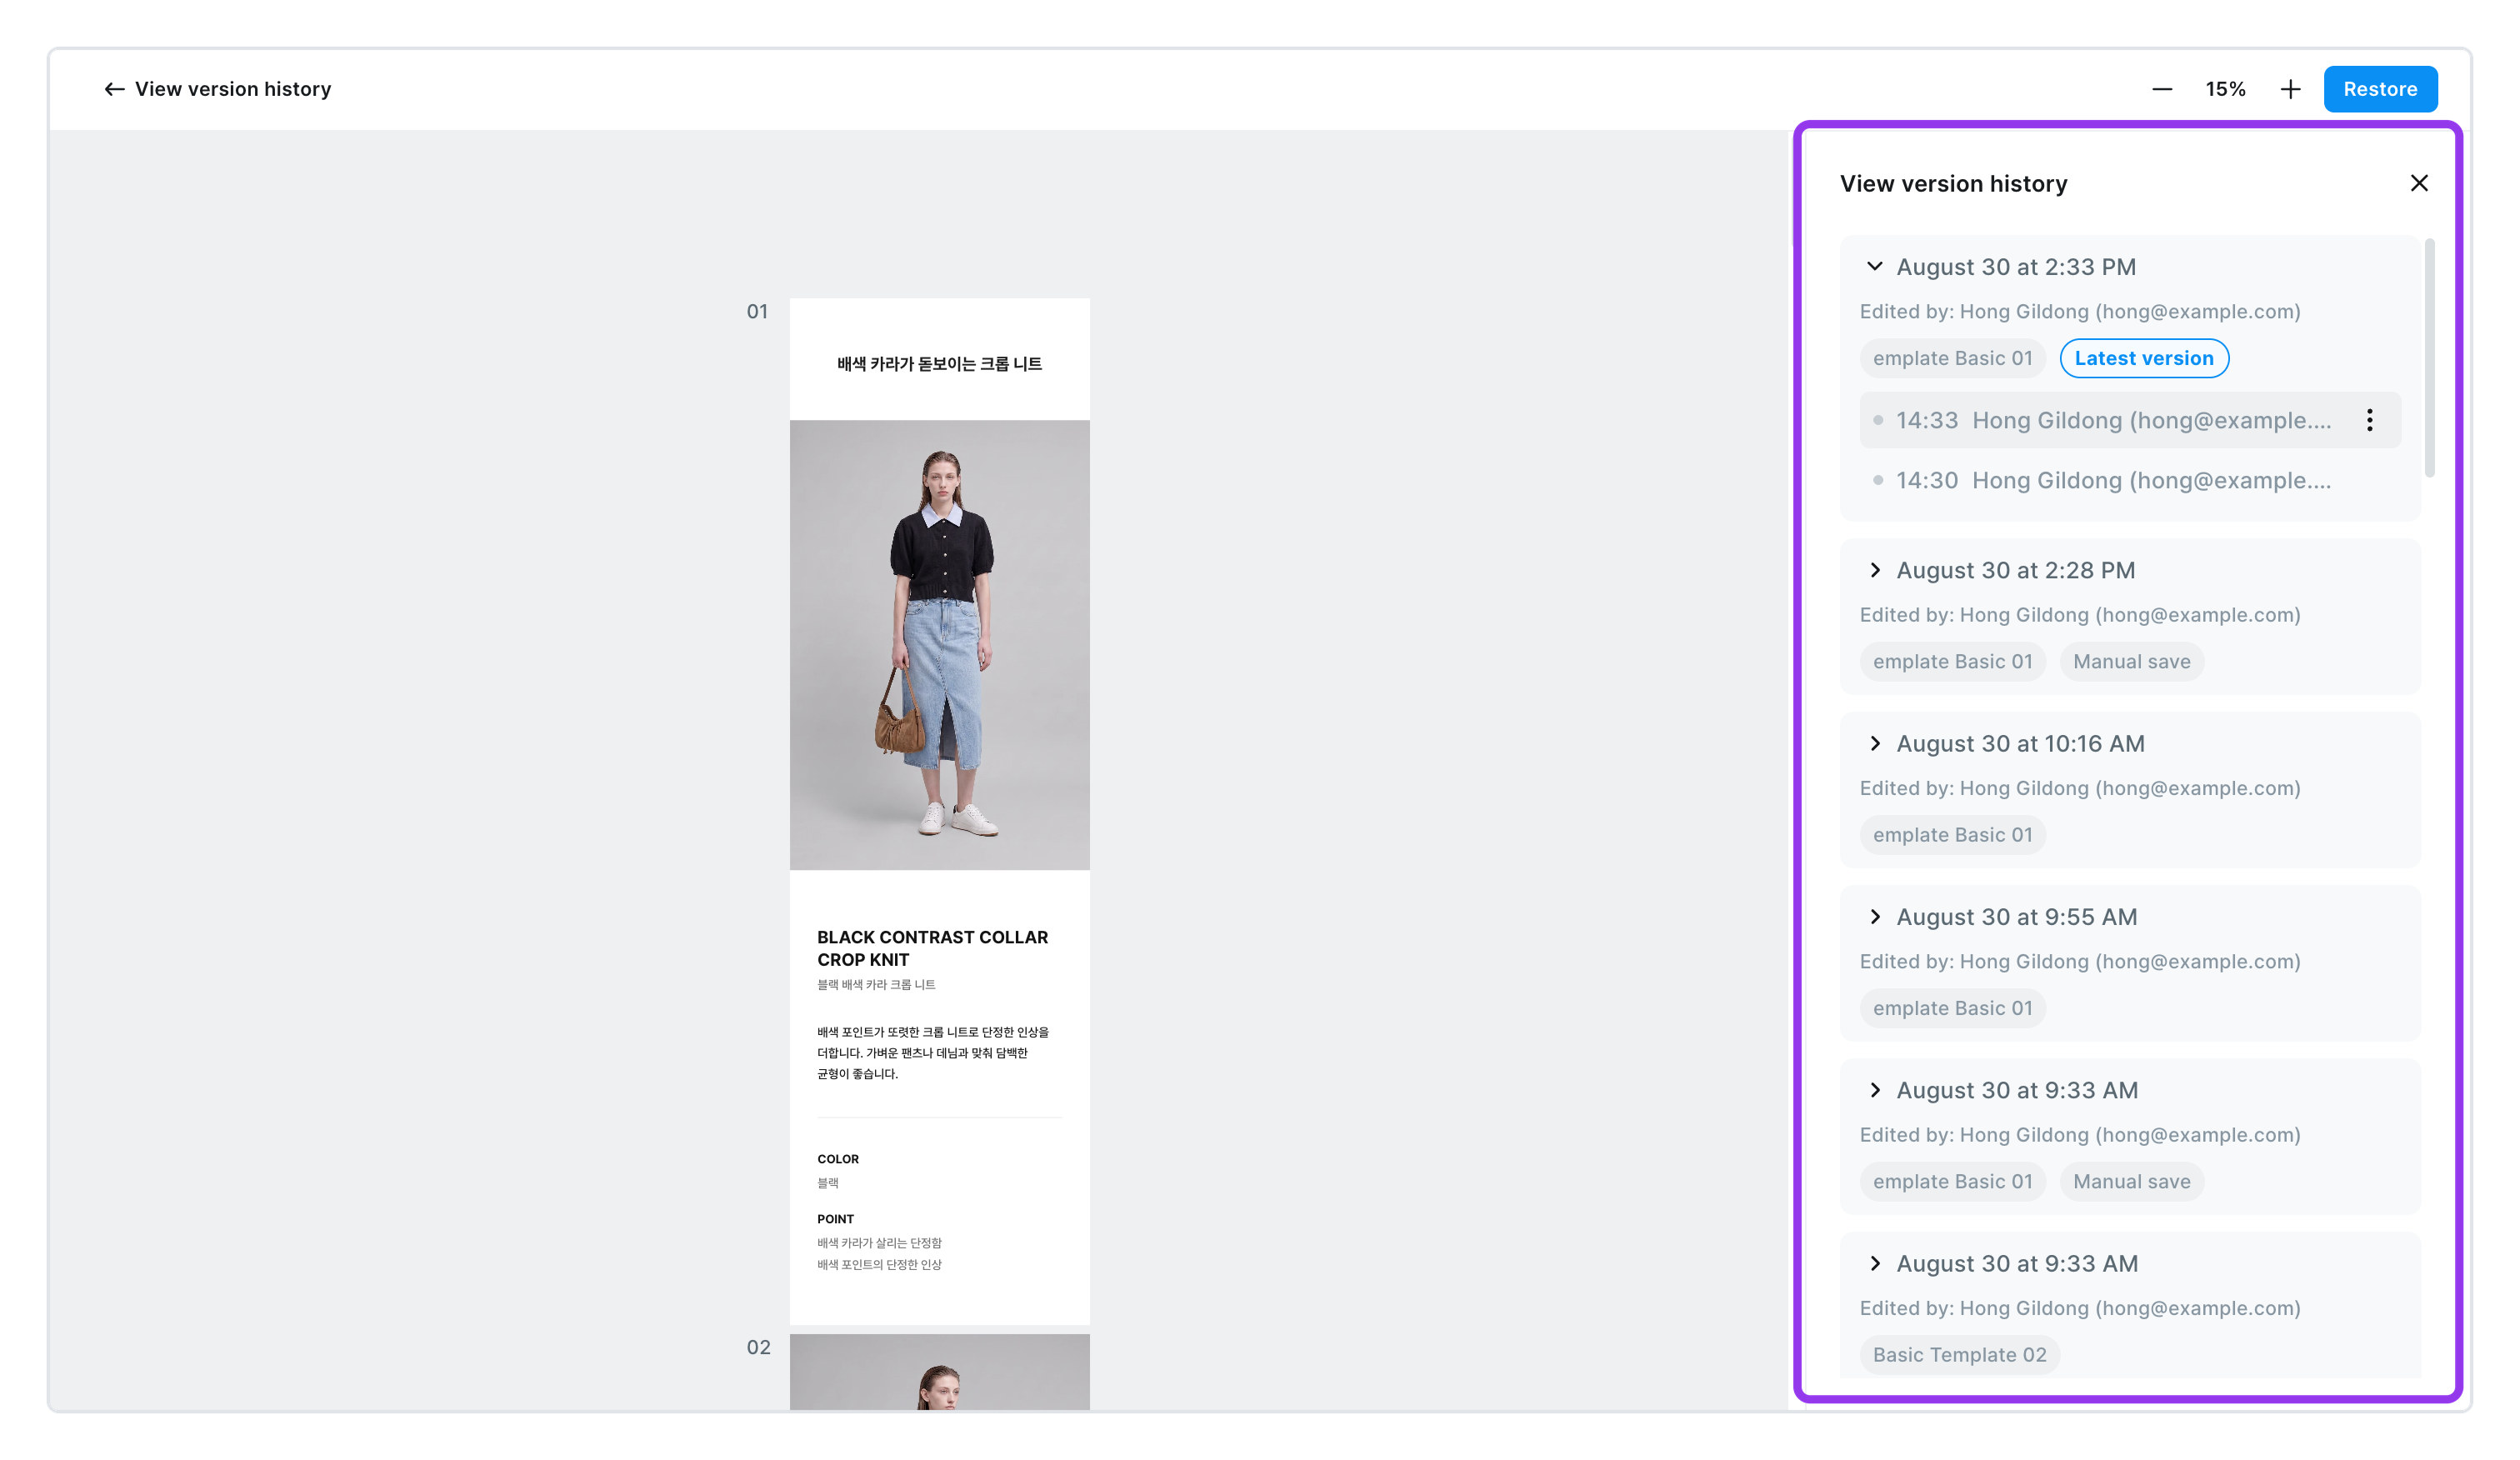Screen dimensions: 2520x1460
Task: Click the August 30 at 2:28 PM title
Action: tap(2015, 570)
